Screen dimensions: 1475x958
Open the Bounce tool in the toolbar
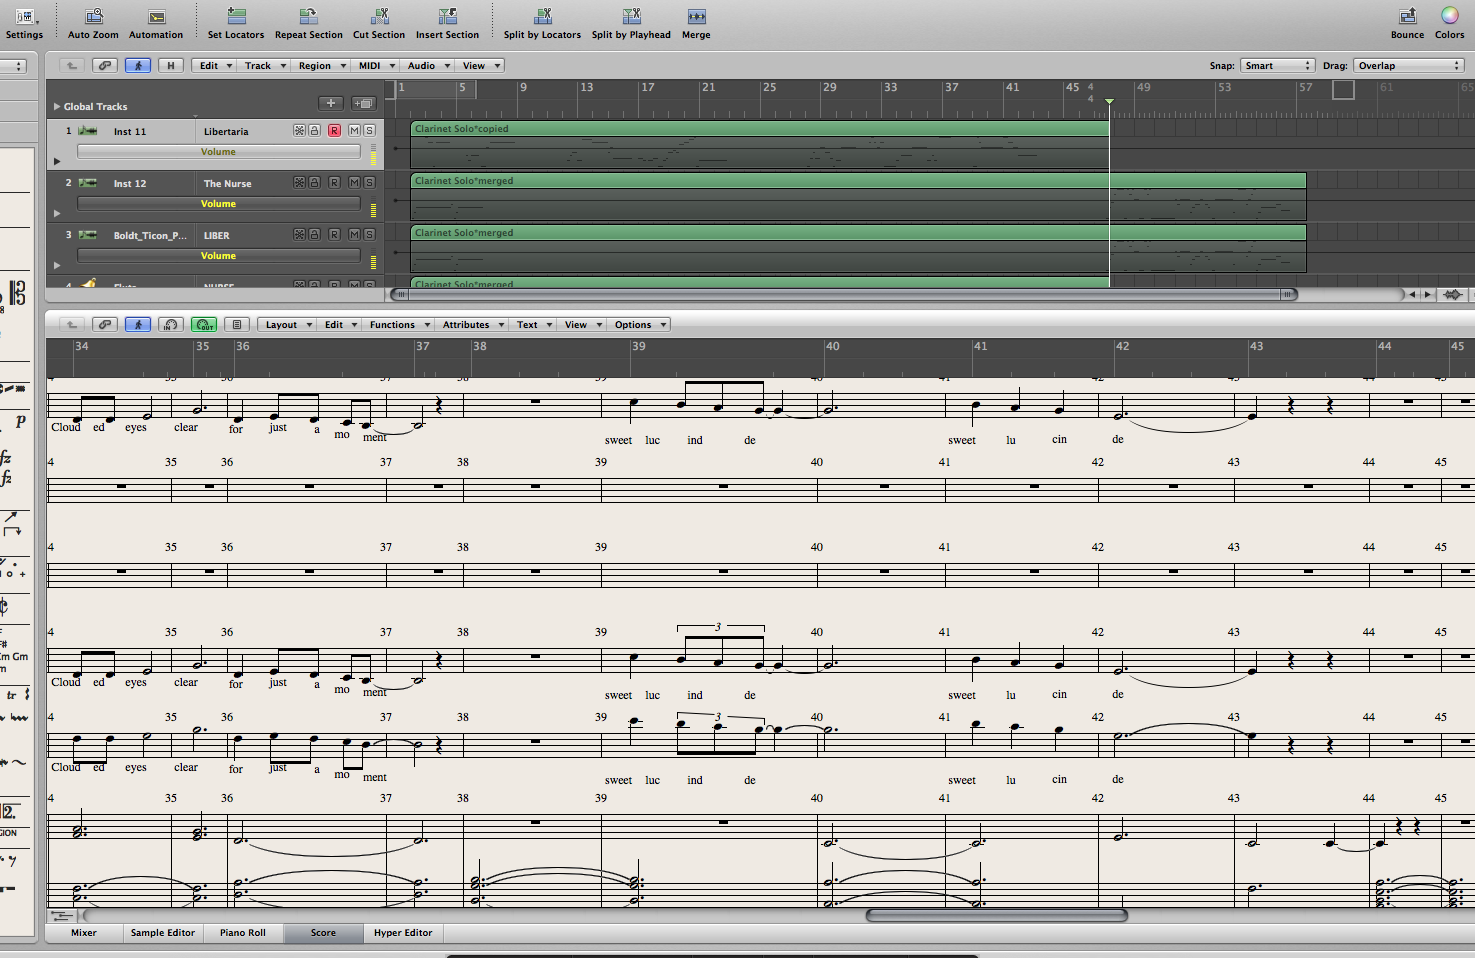(1406, 18)
